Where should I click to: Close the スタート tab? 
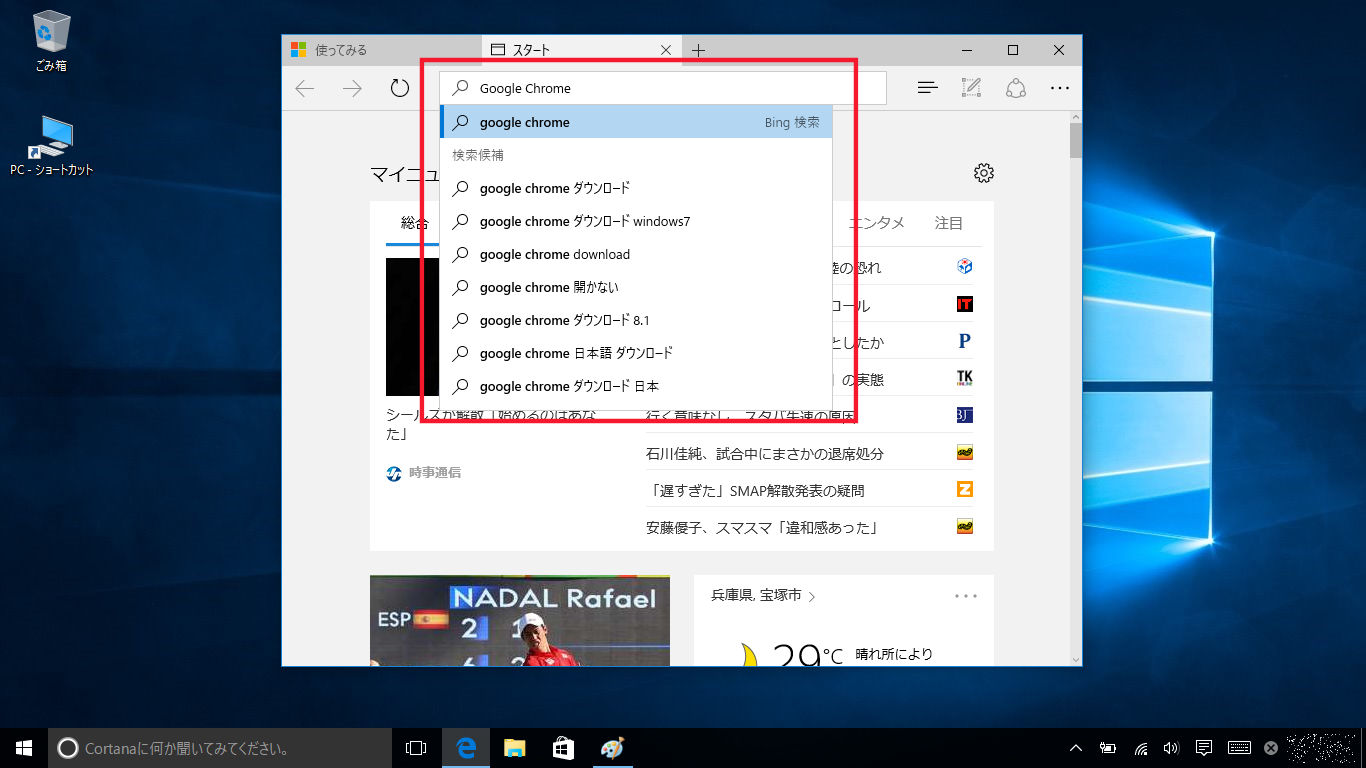667,50
